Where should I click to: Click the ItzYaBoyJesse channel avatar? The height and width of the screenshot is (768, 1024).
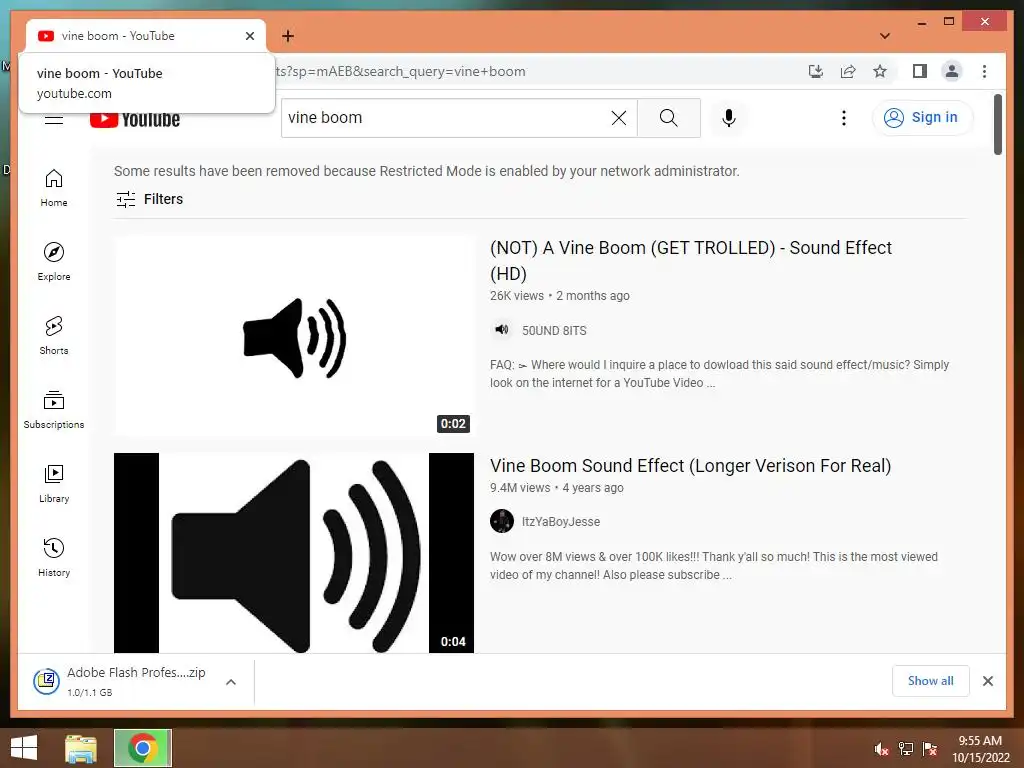point(502,521)
